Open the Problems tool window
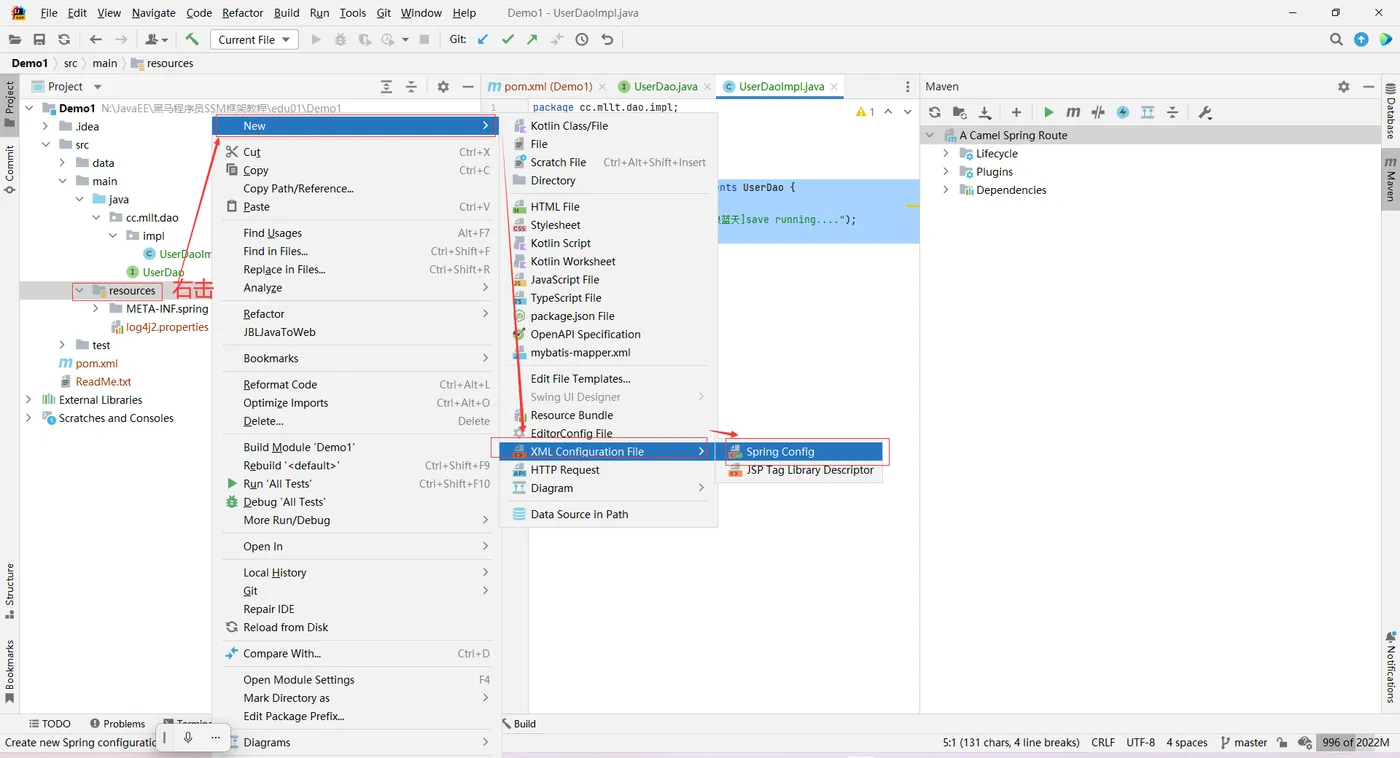1400x758 pixels. (x=117, y=724)
